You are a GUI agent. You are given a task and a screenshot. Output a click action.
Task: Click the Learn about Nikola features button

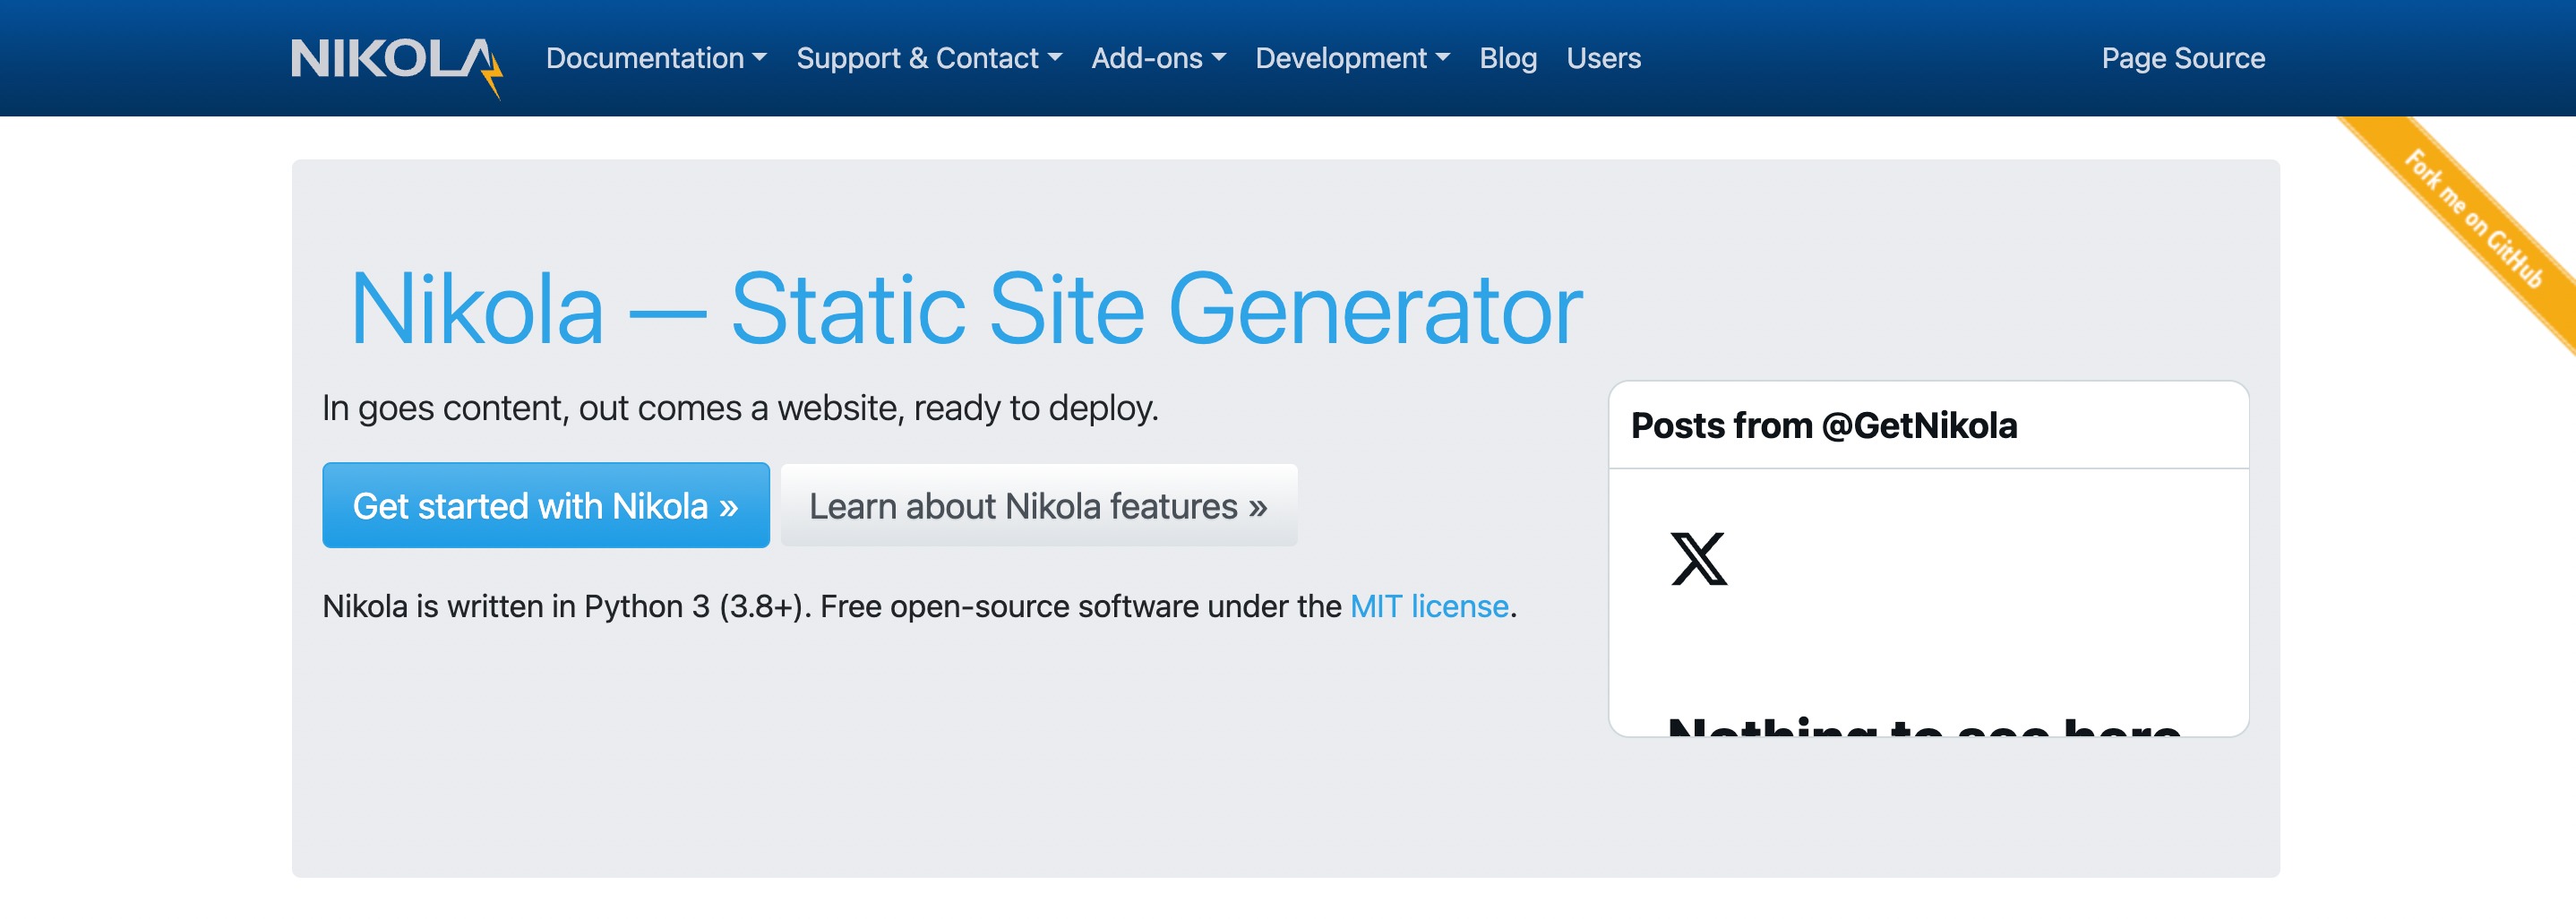coord(1039,506)
